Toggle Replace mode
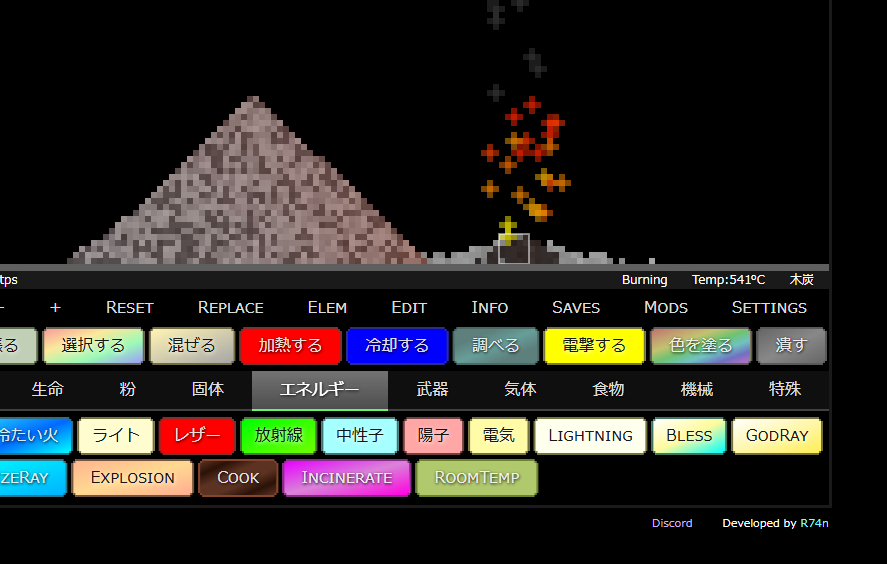The image size is (887, 564). 231,307
